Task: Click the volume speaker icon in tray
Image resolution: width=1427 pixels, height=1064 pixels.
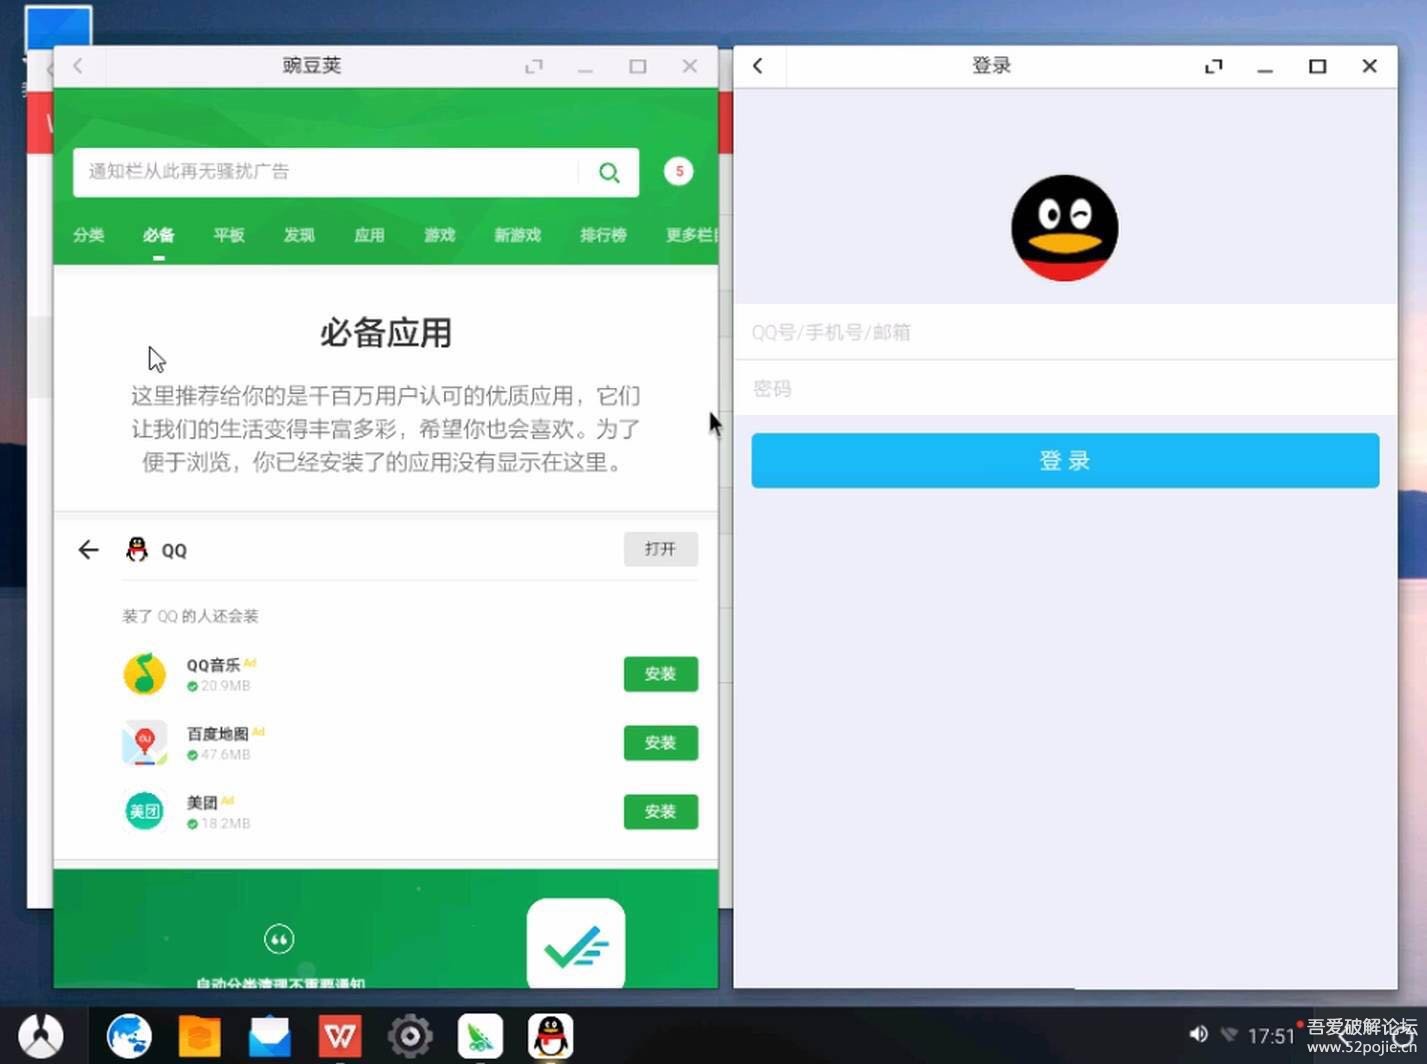Action: (1198, 1035)
